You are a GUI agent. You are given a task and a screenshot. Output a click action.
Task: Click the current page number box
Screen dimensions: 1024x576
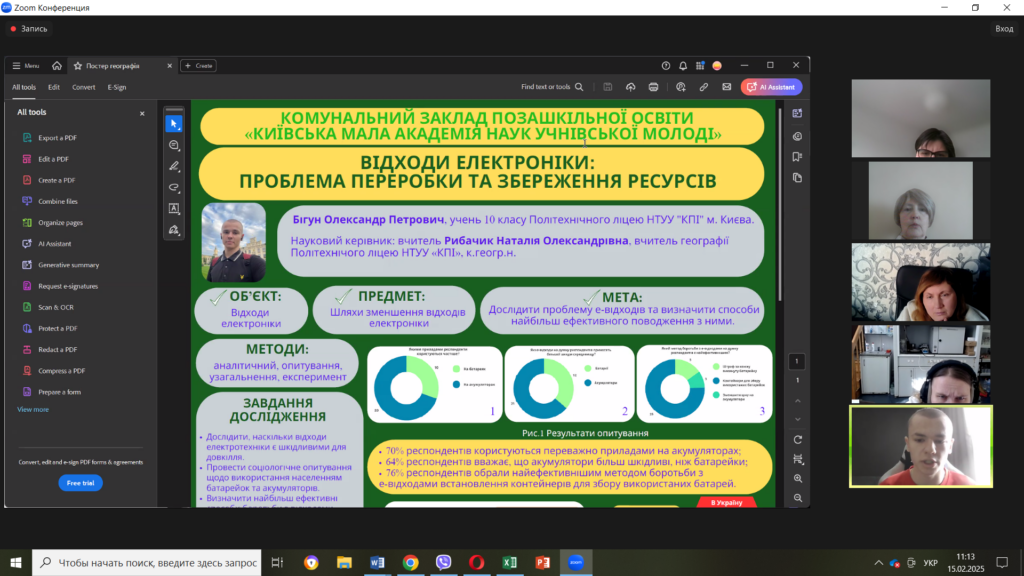(797, 361)
